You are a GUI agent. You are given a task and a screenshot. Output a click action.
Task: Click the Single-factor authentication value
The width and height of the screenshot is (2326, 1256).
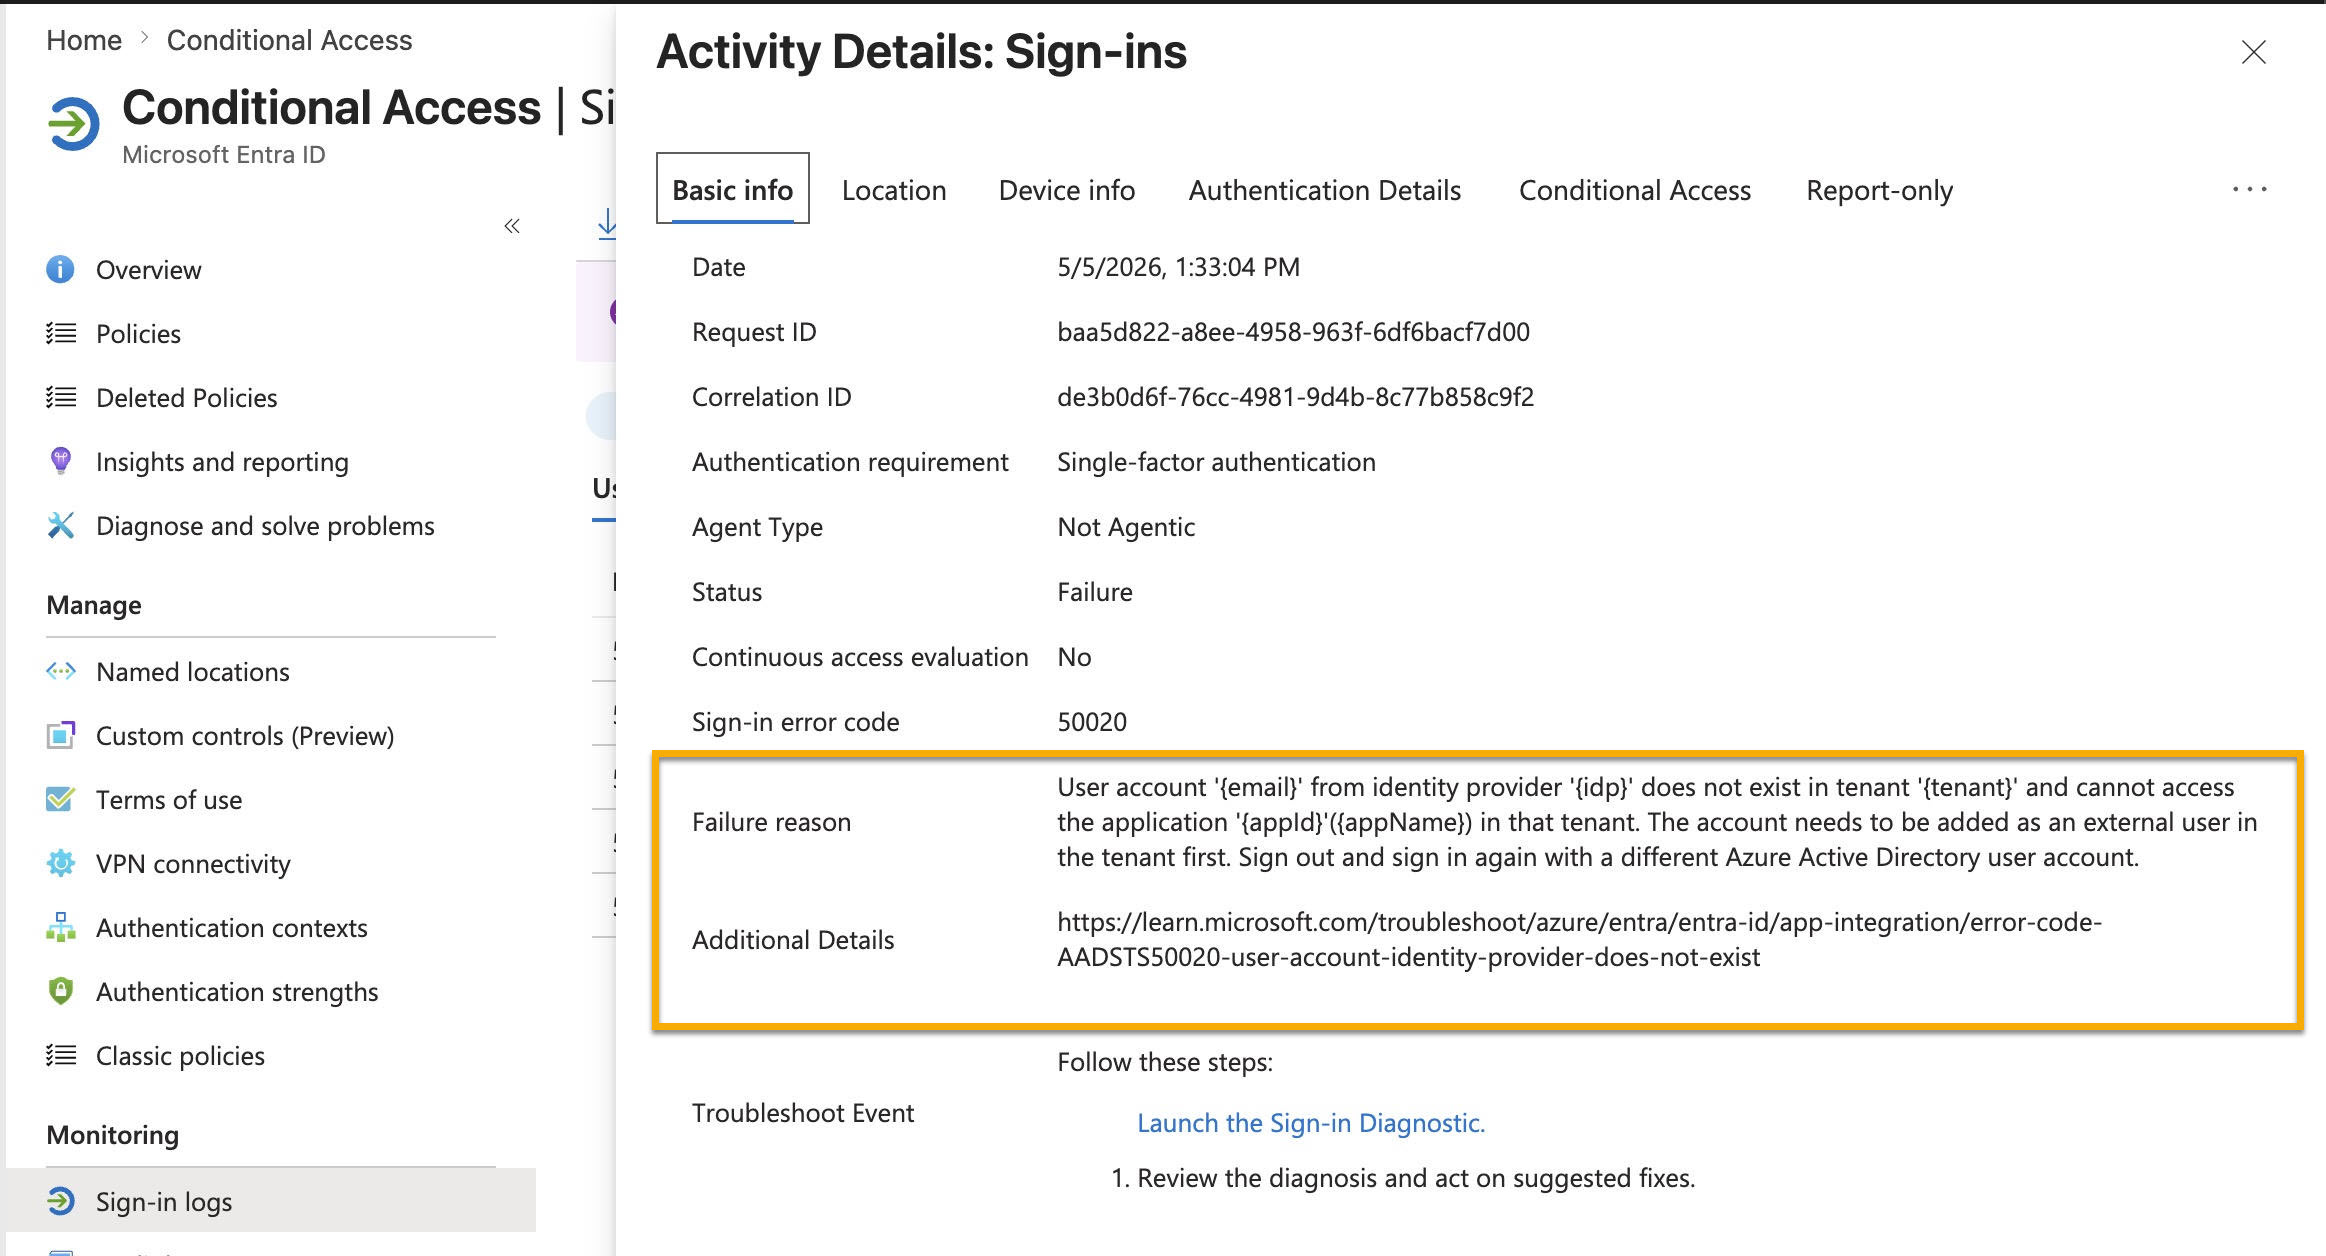pyautogui.click(x=1216, y=462)
